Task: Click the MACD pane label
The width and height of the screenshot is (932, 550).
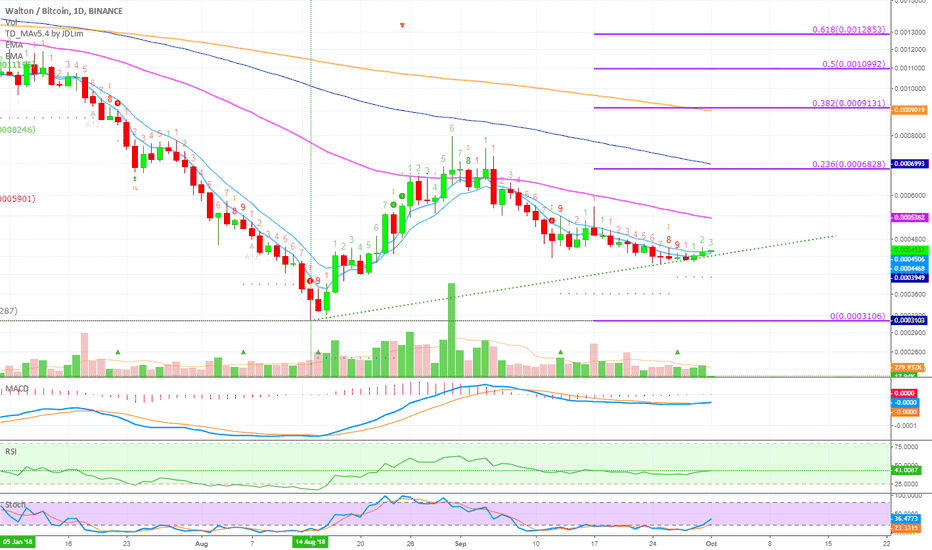Action: 17,388
